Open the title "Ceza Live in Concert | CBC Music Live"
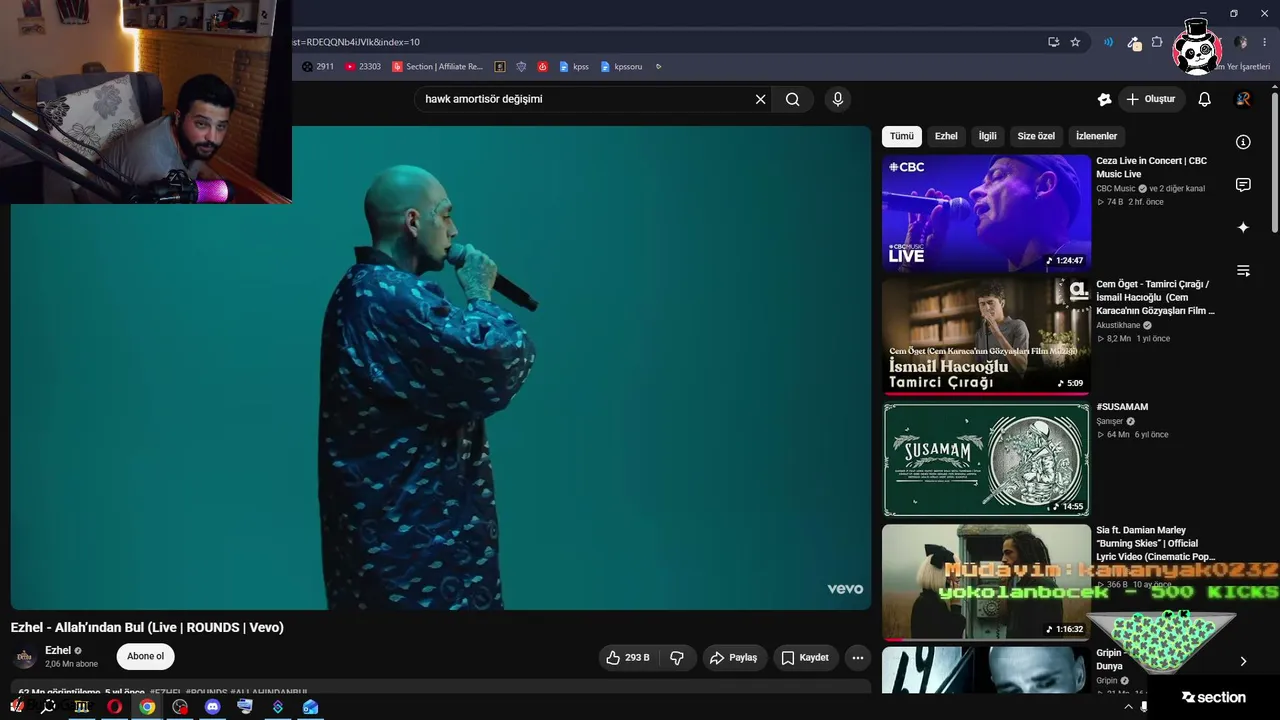This screenshot has width=1280, height=720. point(1151,167)
